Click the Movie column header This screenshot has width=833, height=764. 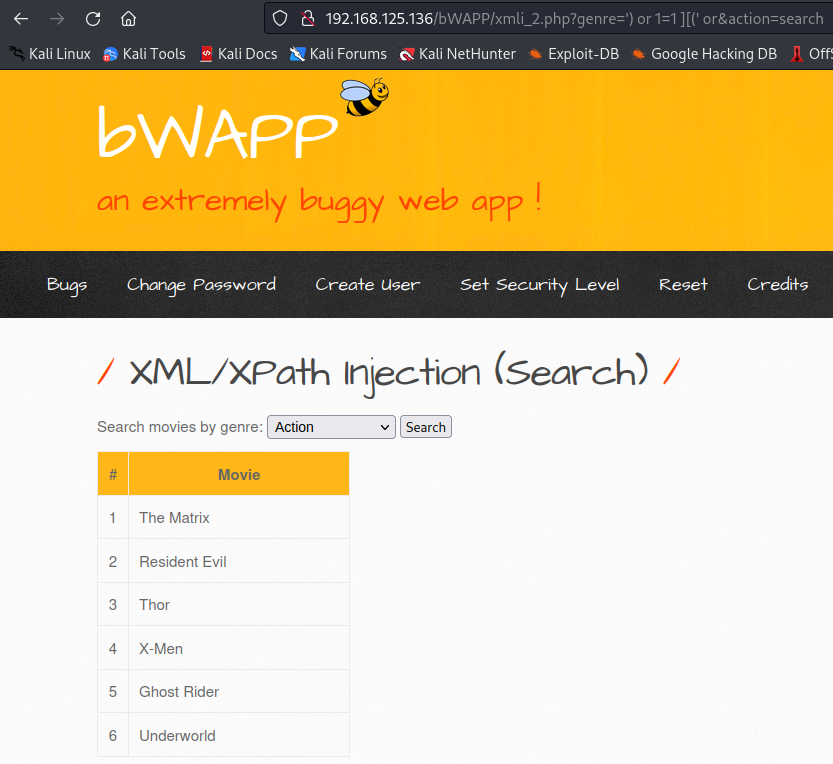(x=239, y=474)
